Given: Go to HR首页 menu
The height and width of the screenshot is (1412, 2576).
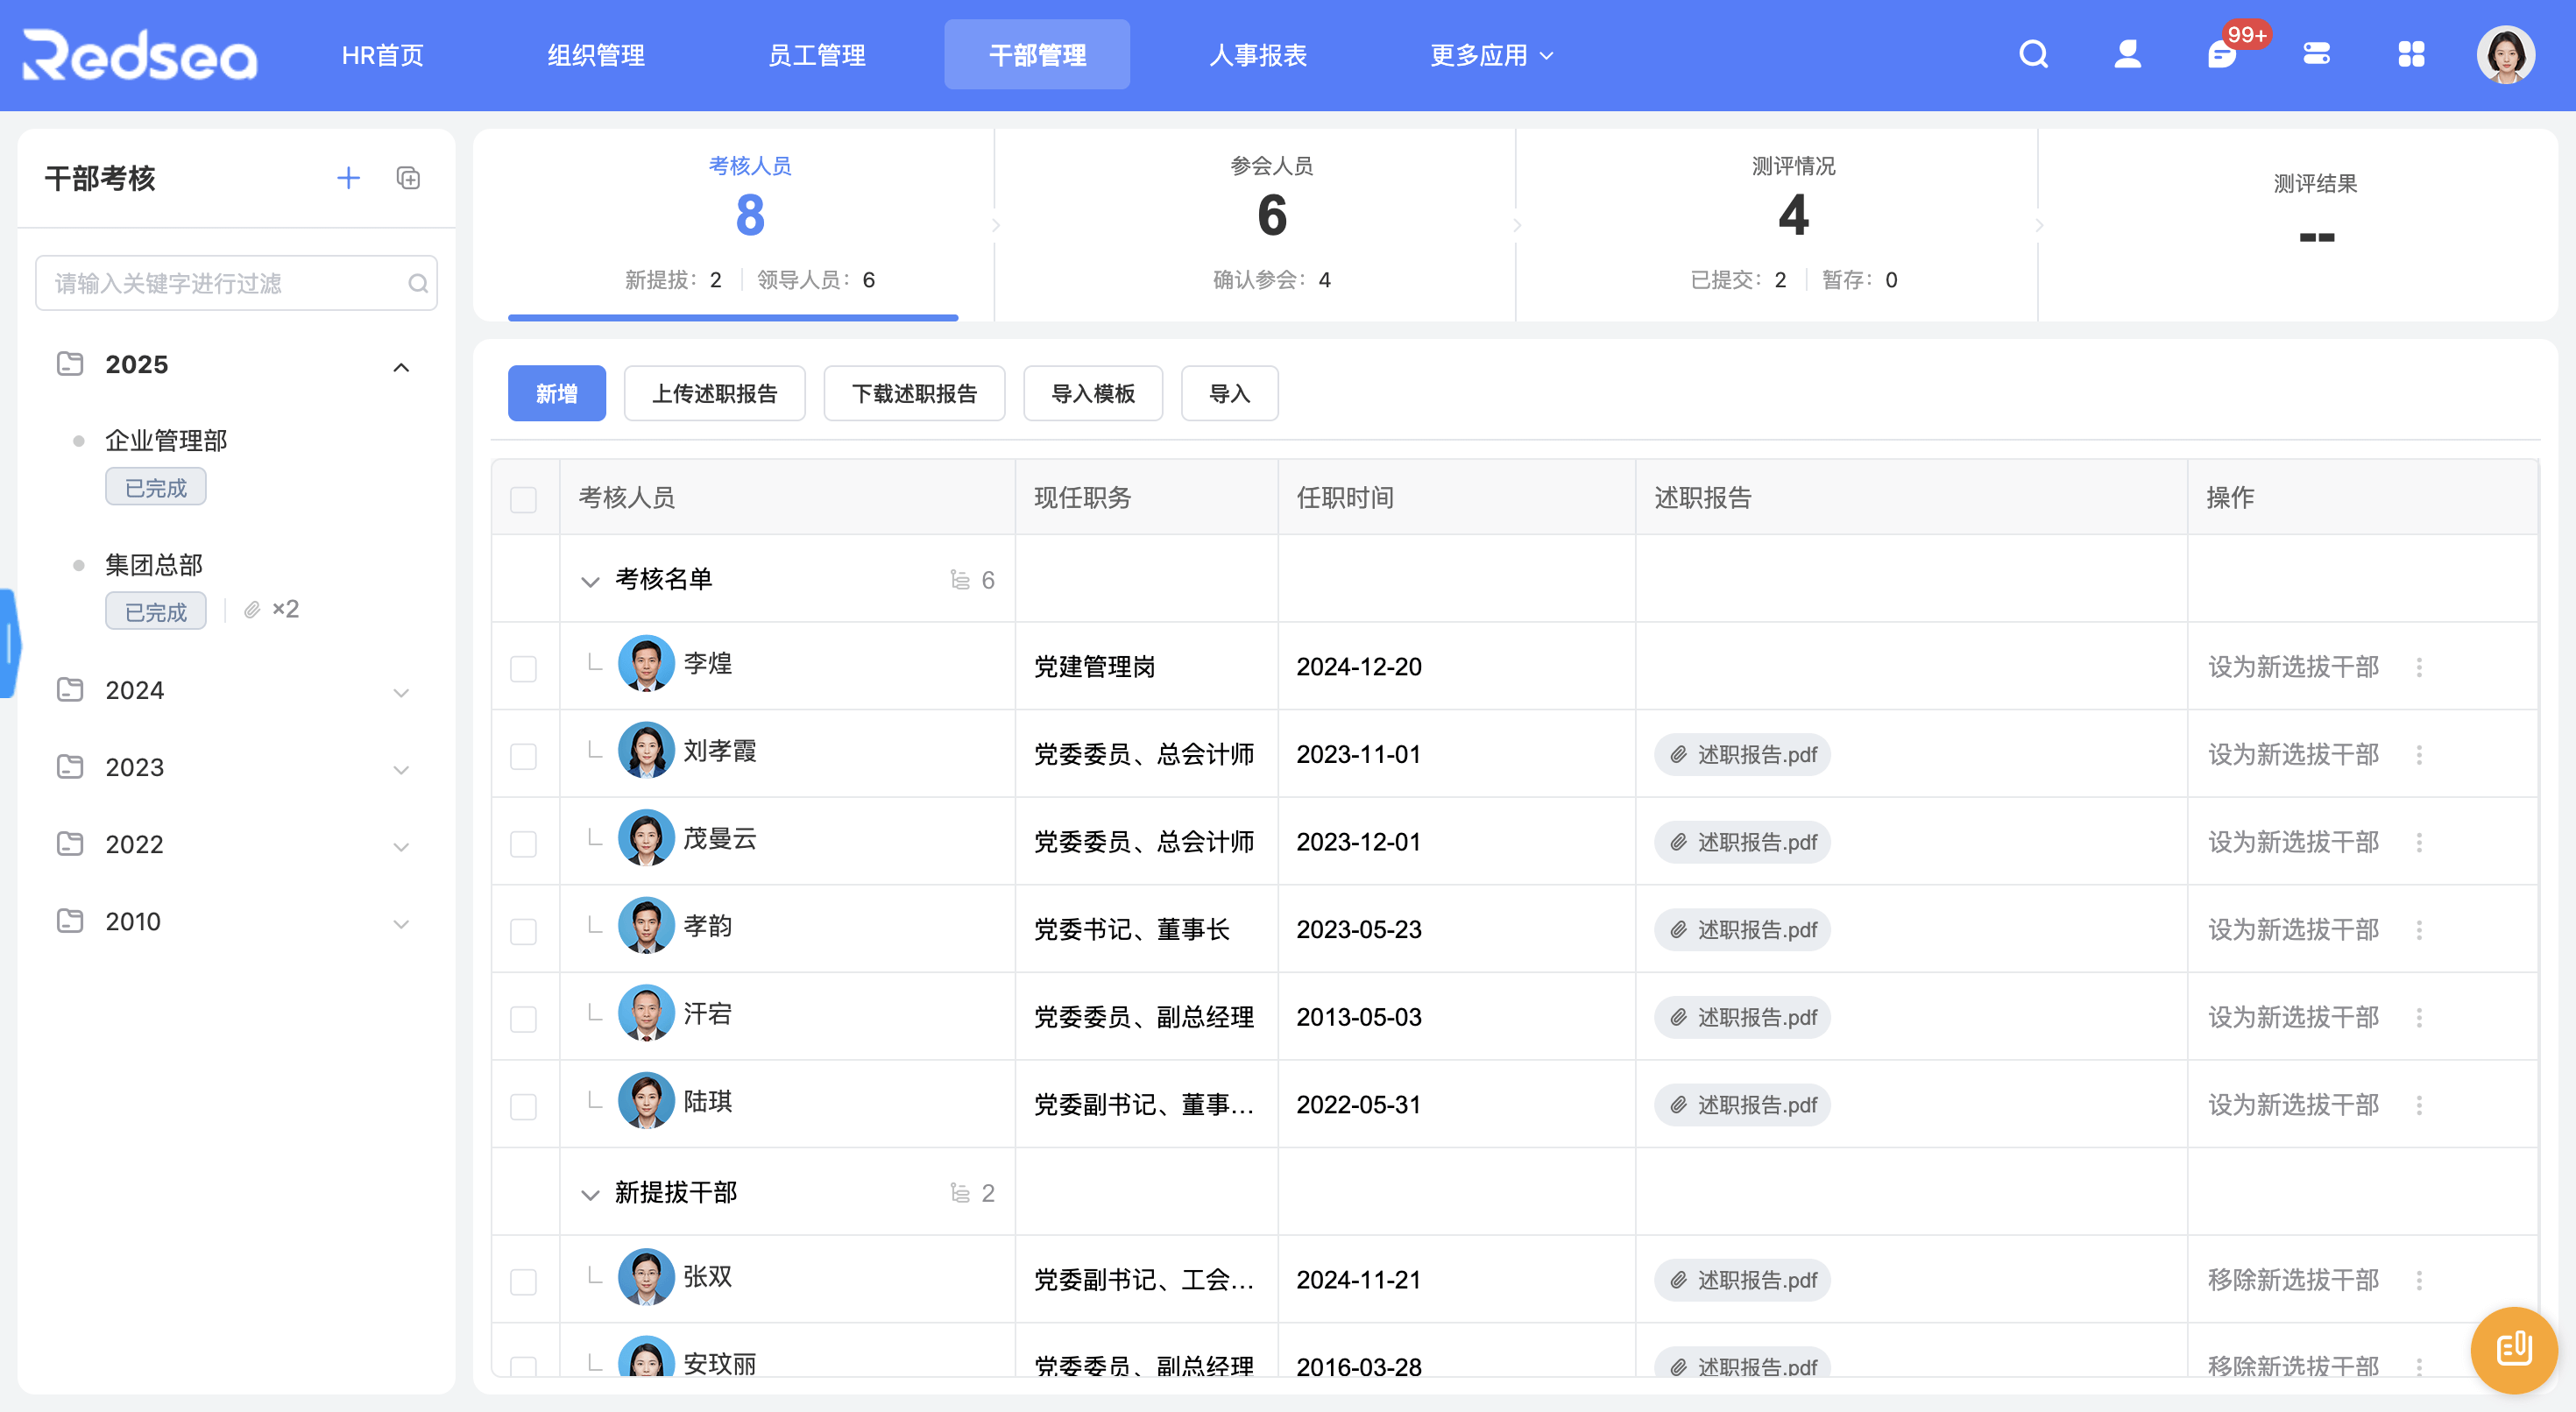Looking at the screenshot, I should click(382, 55).
